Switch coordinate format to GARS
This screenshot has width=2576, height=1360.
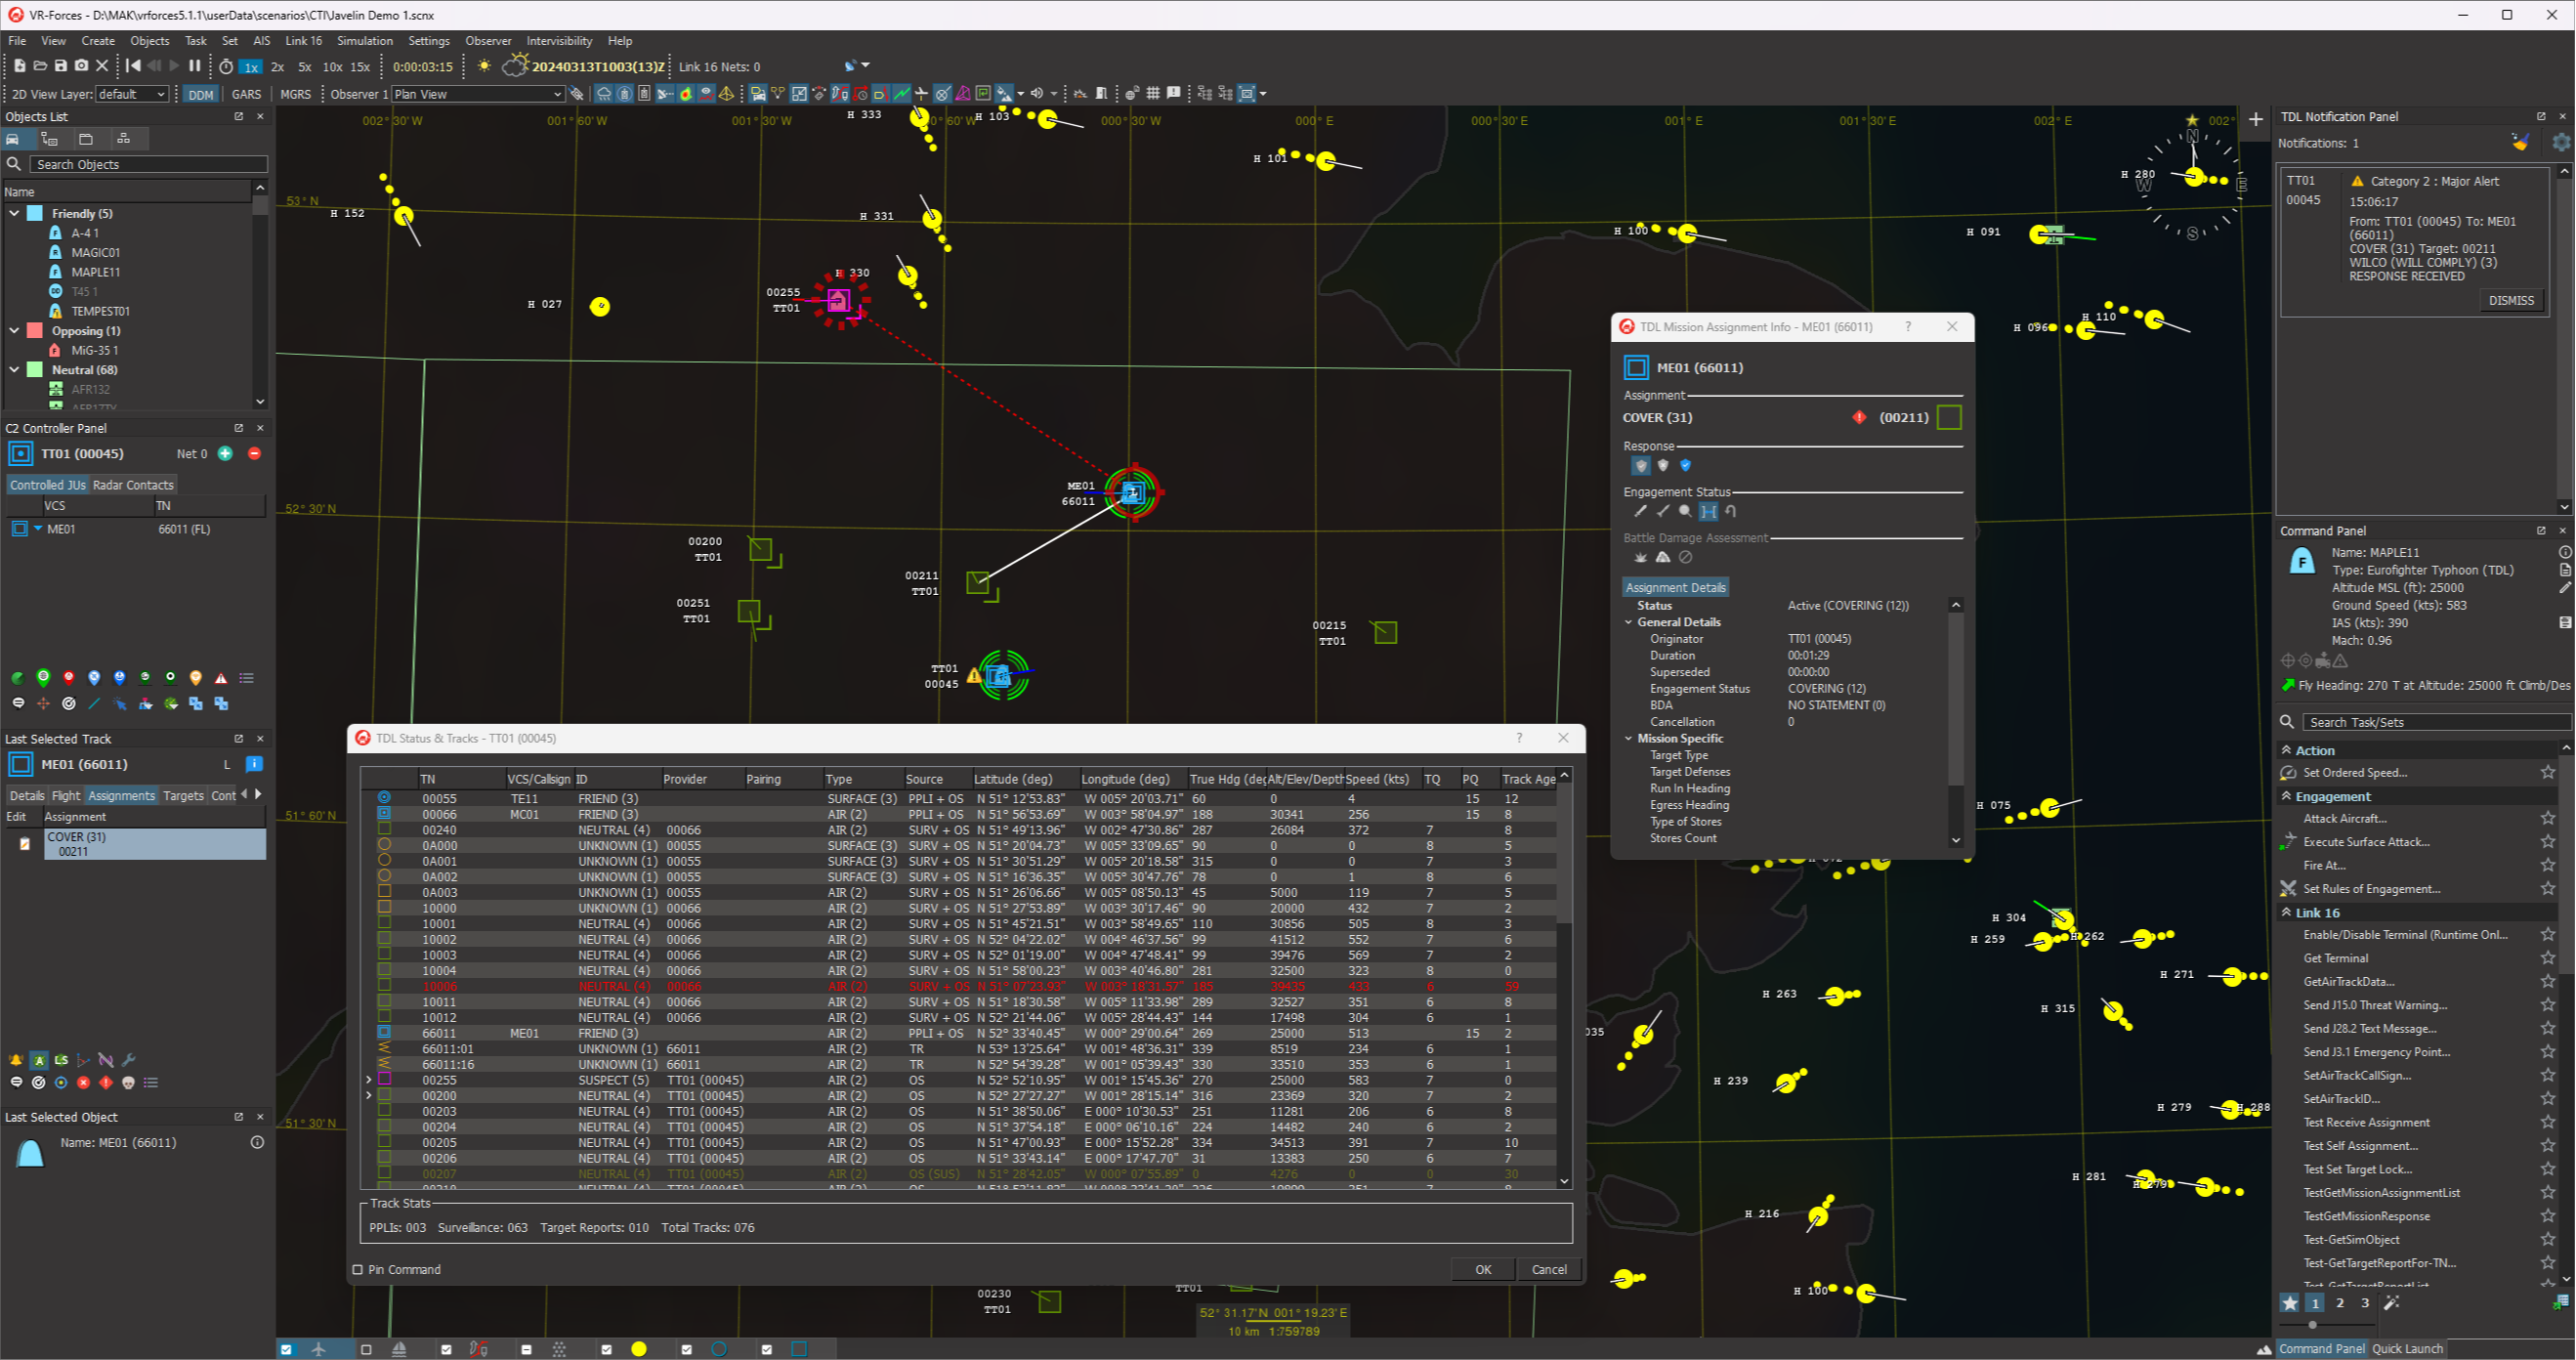(x=246, y=94)
